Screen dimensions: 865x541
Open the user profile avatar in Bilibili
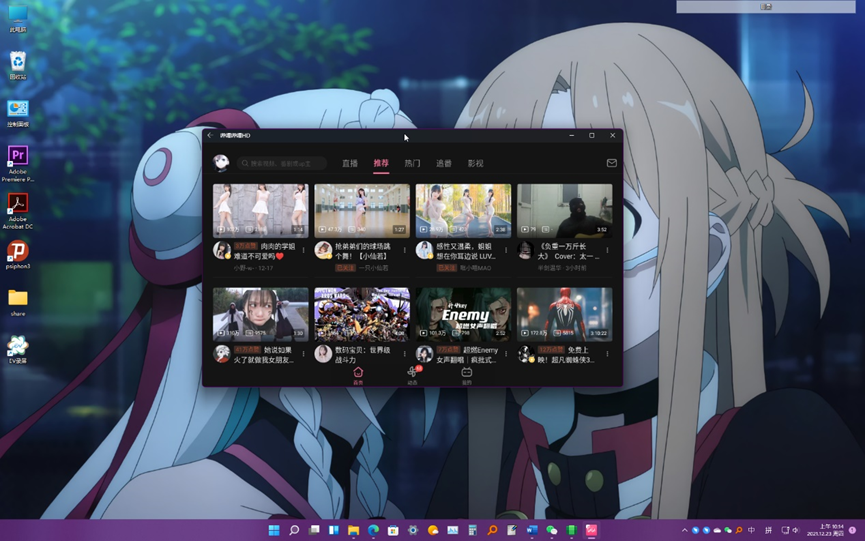click(221, 163)
